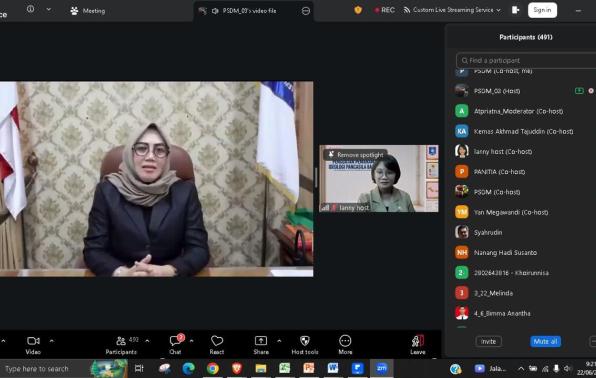The width and height of the screenshot is (596, 378).
Task: Open Host tools shield menu
Action: pos(305,345)
